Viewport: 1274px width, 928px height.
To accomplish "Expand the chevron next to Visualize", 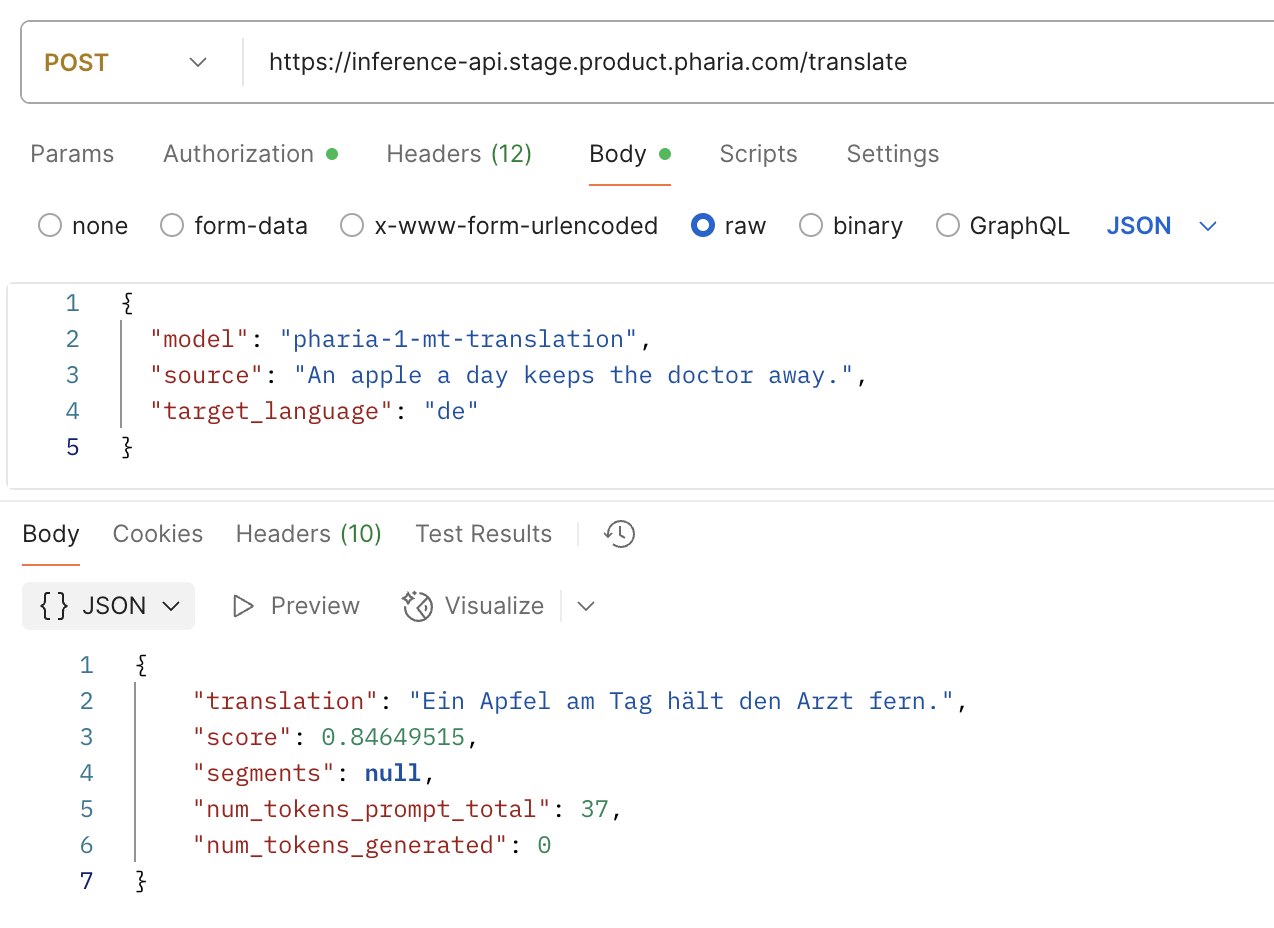I will (x=585, y=606).
